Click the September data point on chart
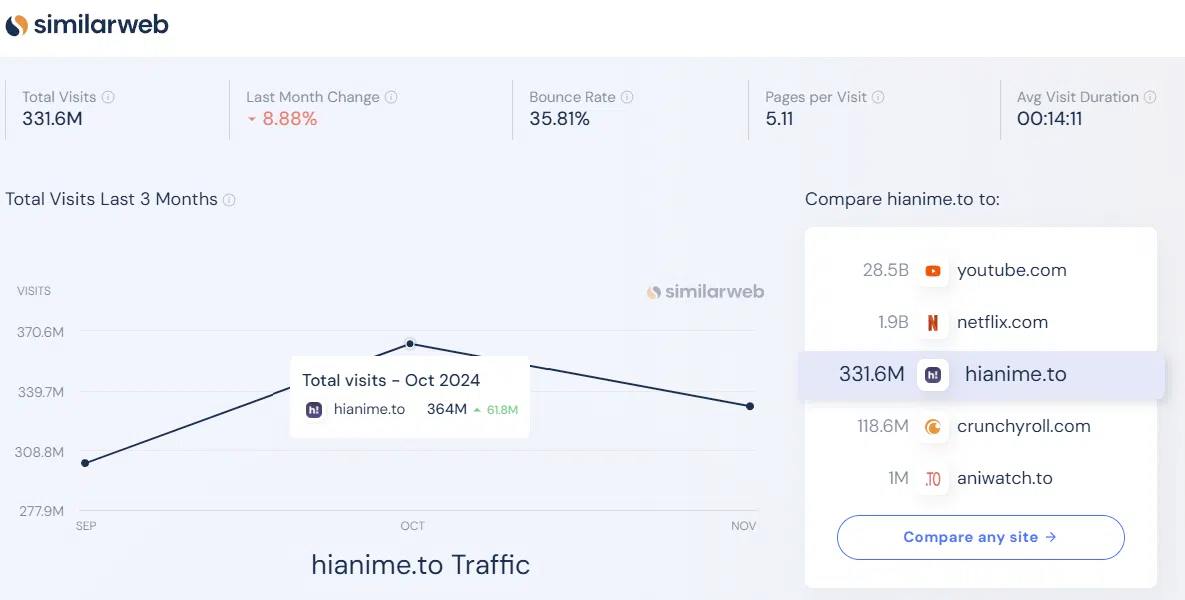The height and width of the screenshot is (600, 1185). [x=85, y=462]
